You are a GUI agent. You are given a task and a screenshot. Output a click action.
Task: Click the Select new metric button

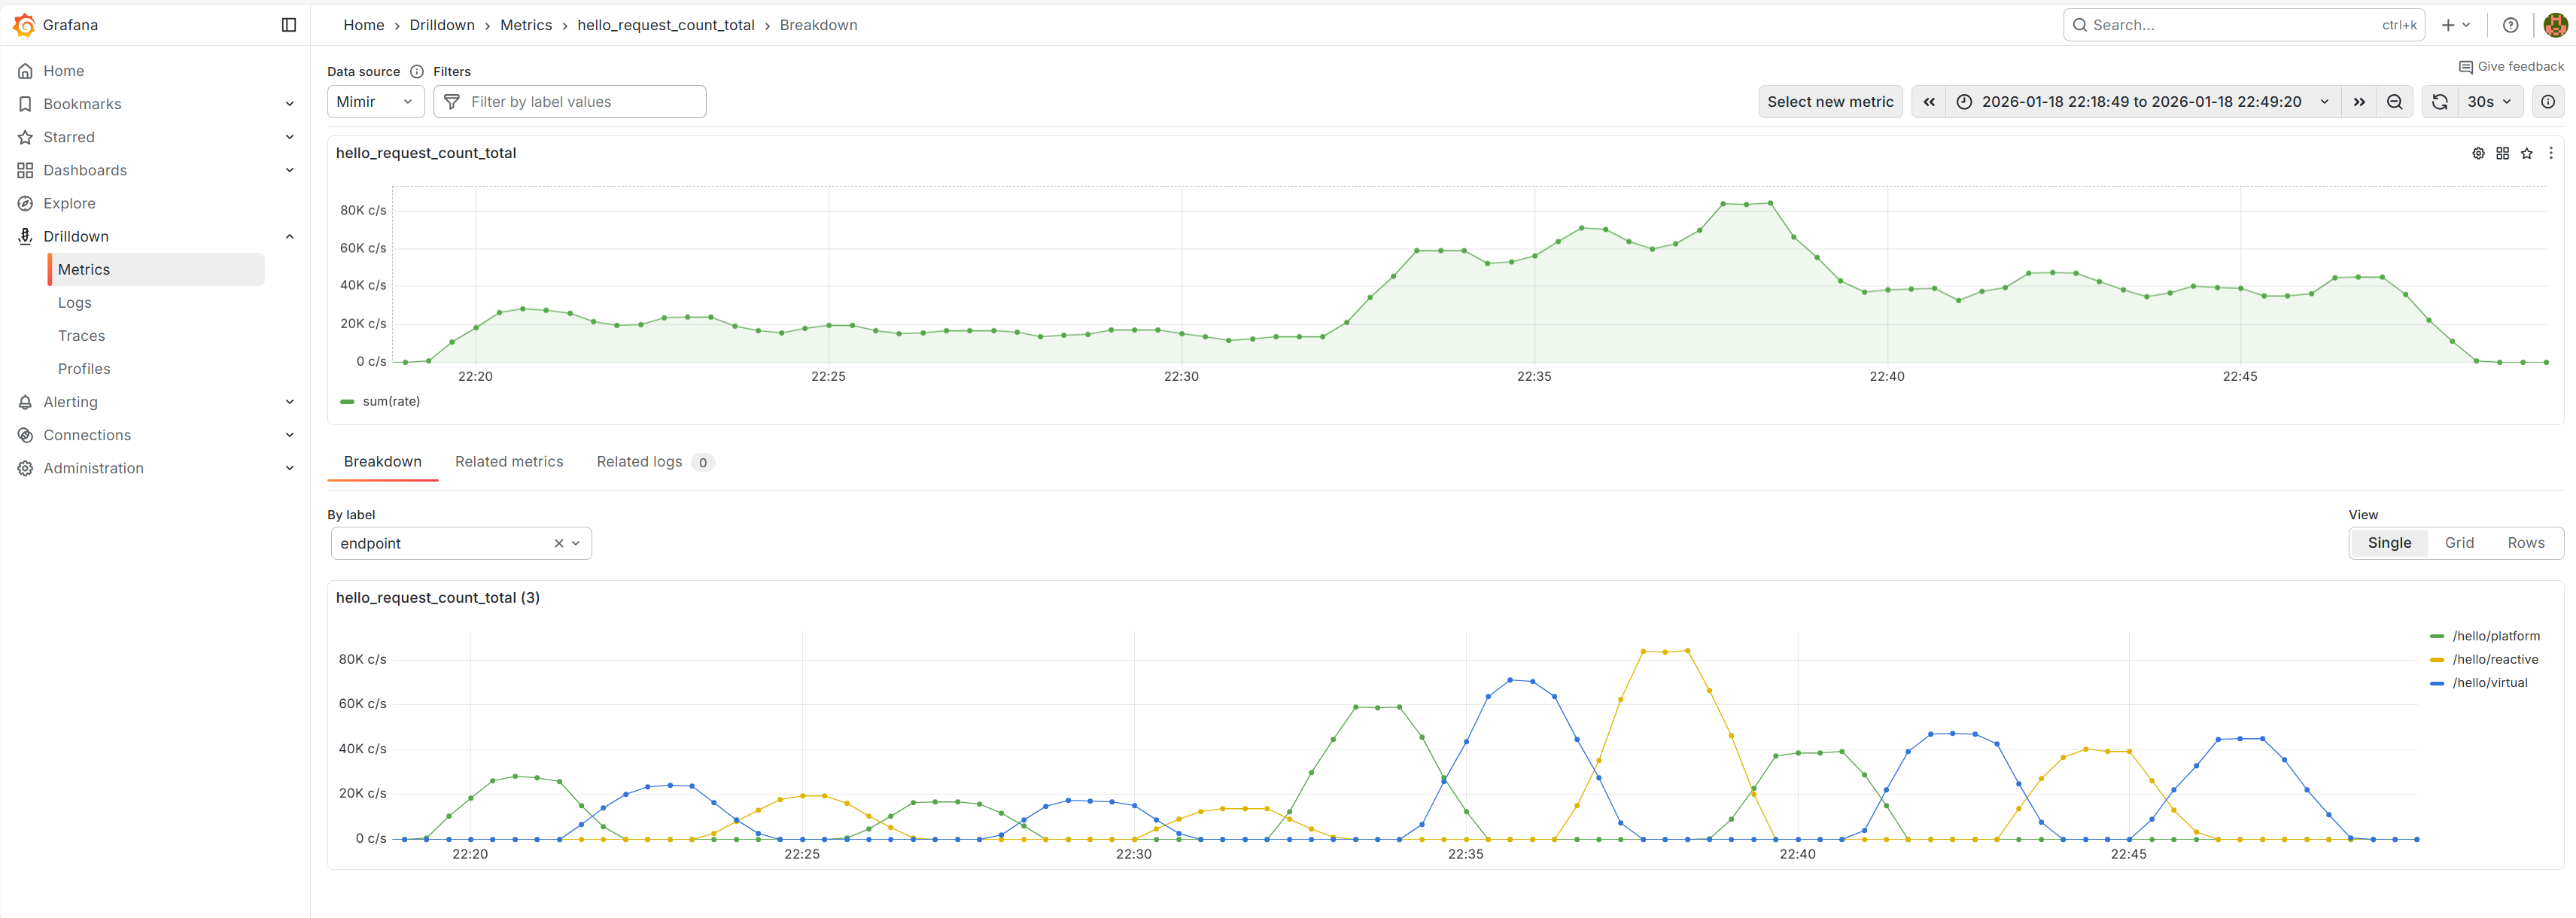(x=1830, y=101)
